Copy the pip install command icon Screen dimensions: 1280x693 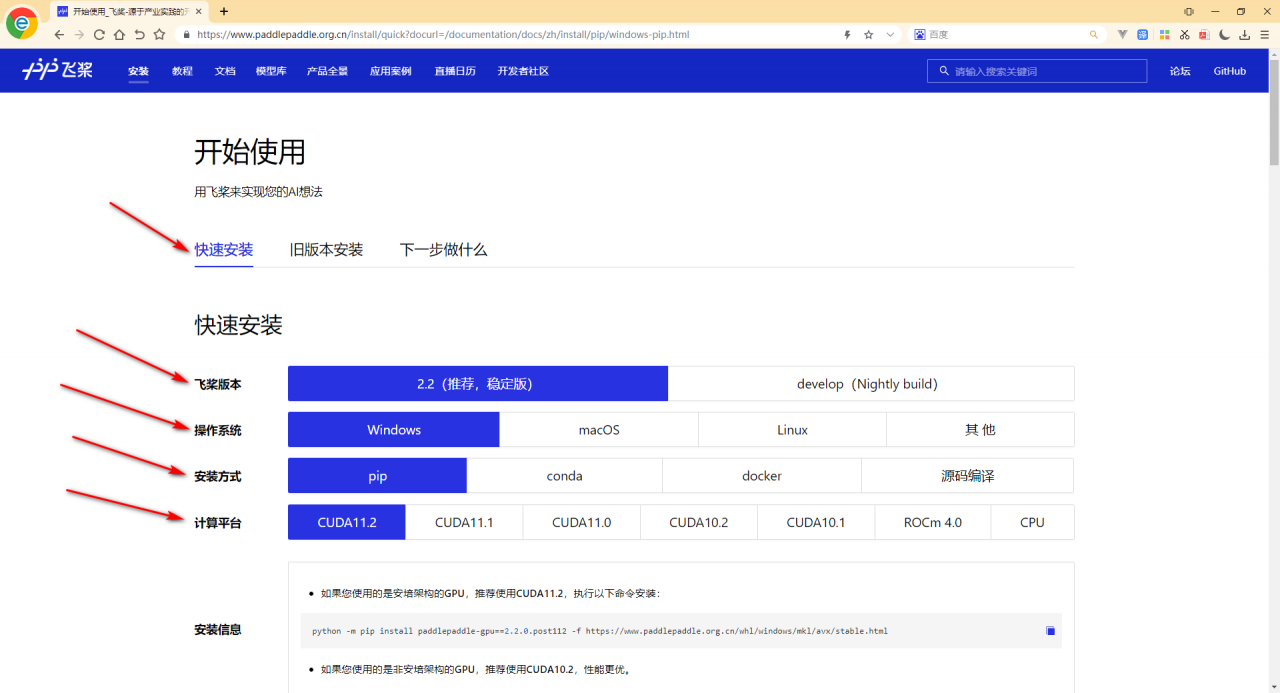[x=1050, y=631]
